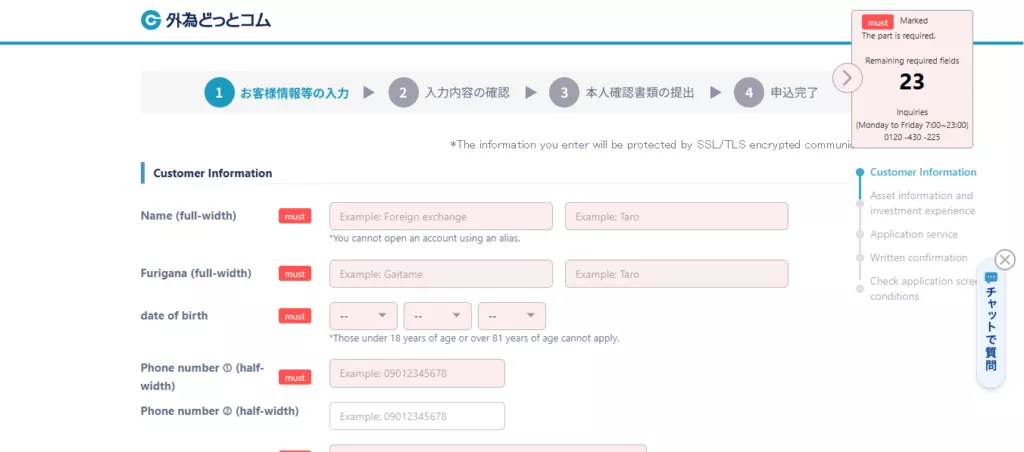This screenshot has width=1024, height=452.
Task: Click step 3 circle in progress bar
Action: tap(564, 93)
